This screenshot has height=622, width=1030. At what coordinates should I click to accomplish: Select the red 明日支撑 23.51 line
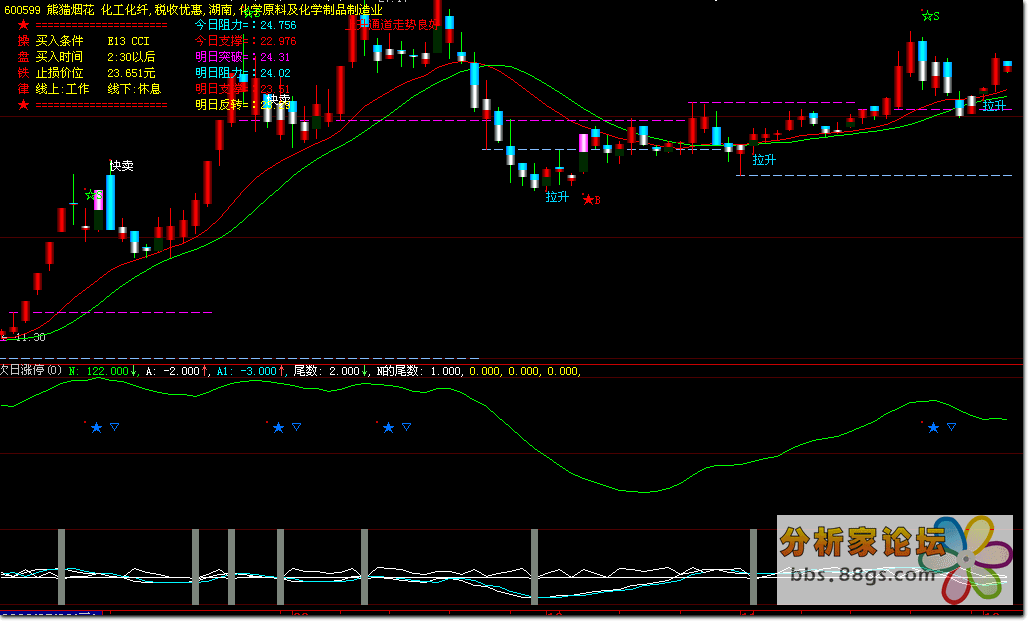pos(242,89)
